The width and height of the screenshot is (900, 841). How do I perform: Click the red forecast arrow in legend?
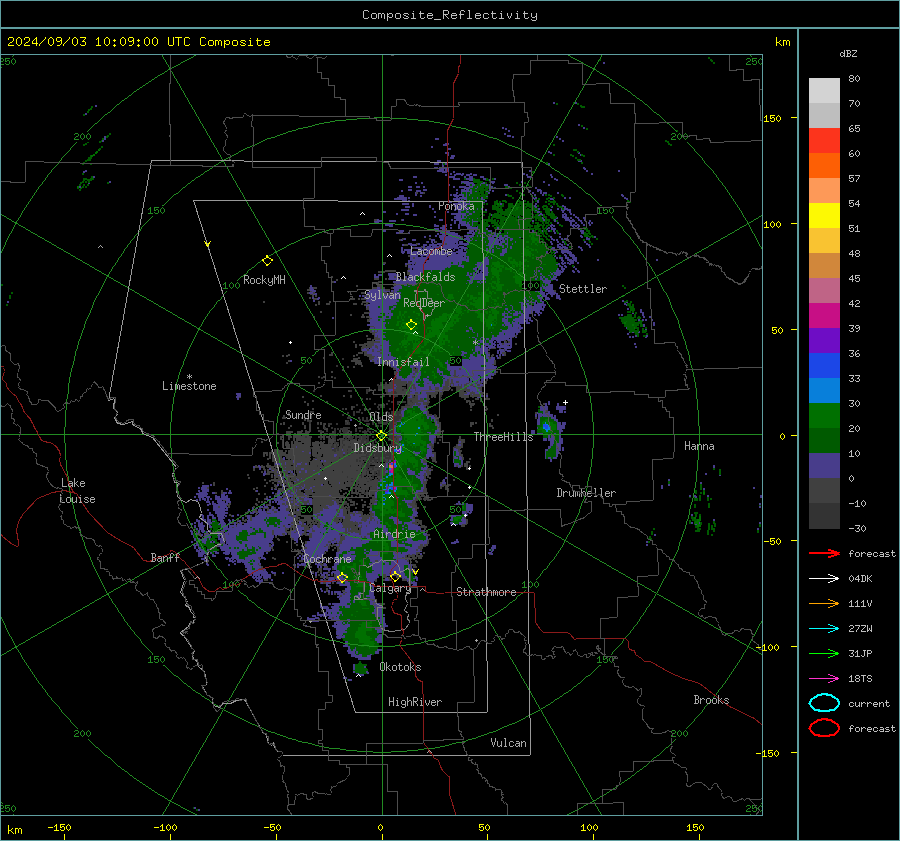tap(824, 553)
